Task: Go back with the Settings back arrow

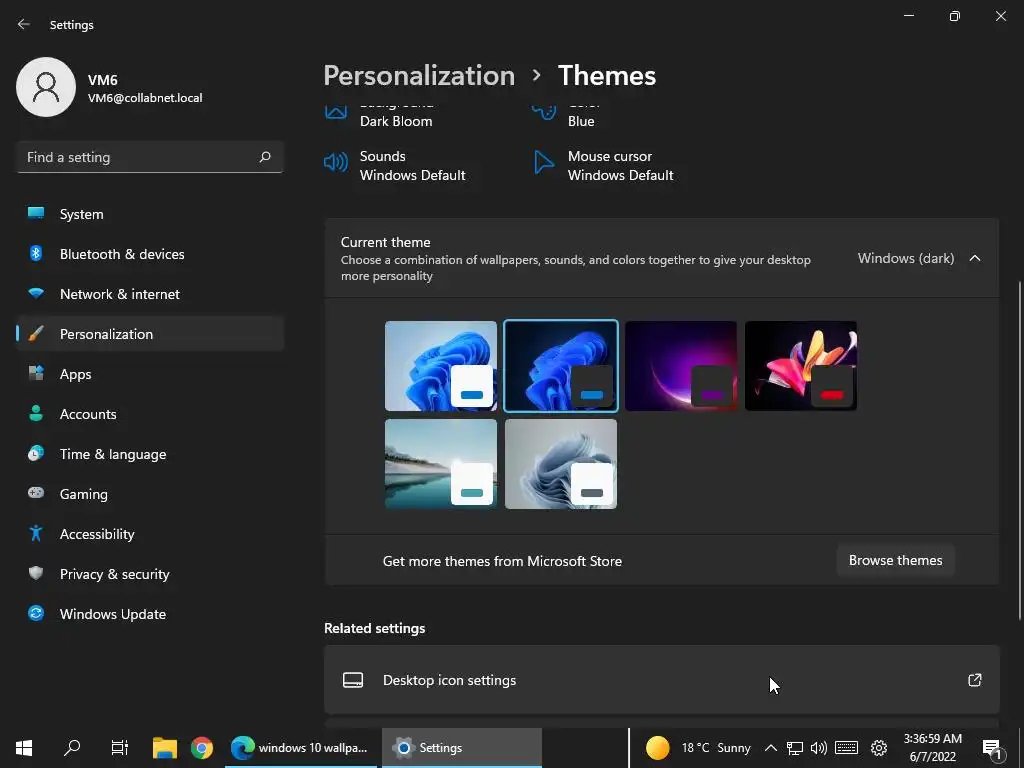Action: click(24, 24)
